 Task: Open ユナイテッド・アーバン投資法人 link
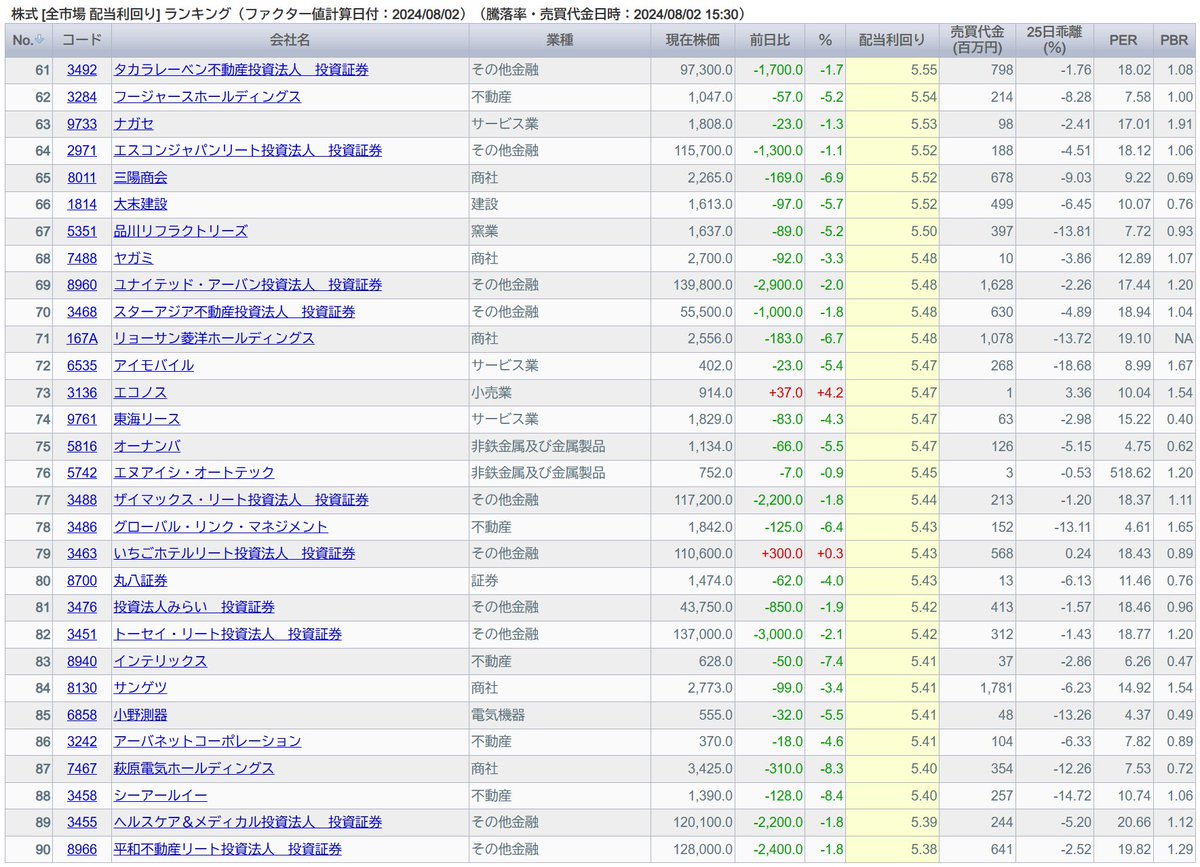248,285
